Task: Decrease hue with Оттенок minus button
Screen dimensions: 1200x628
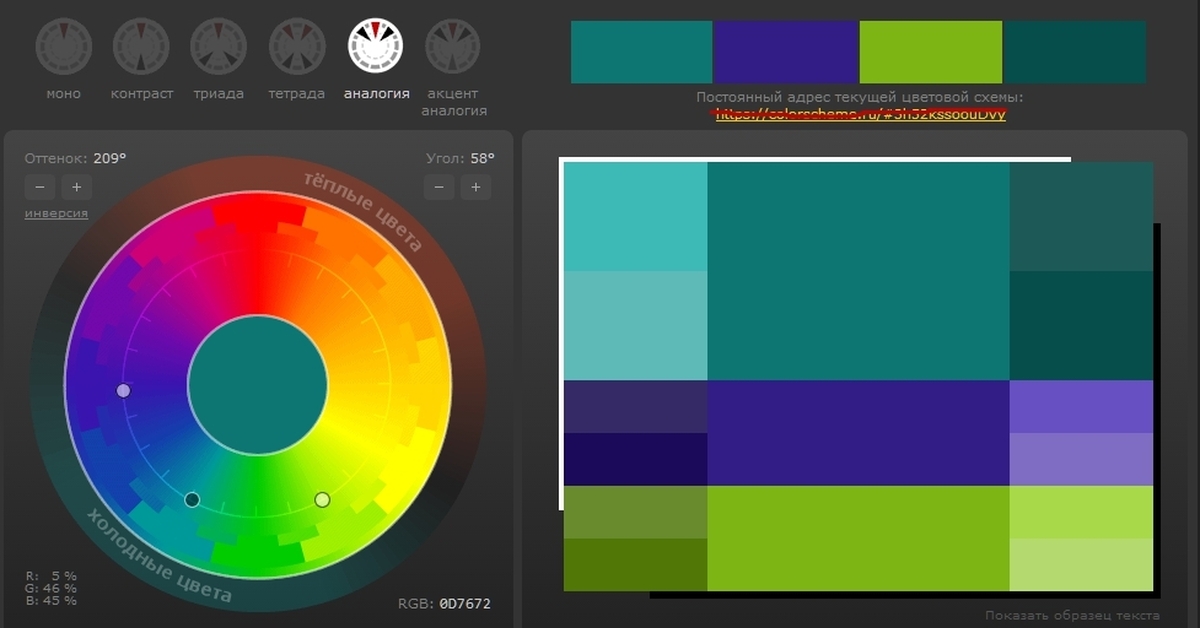Action: coord(39,187)
